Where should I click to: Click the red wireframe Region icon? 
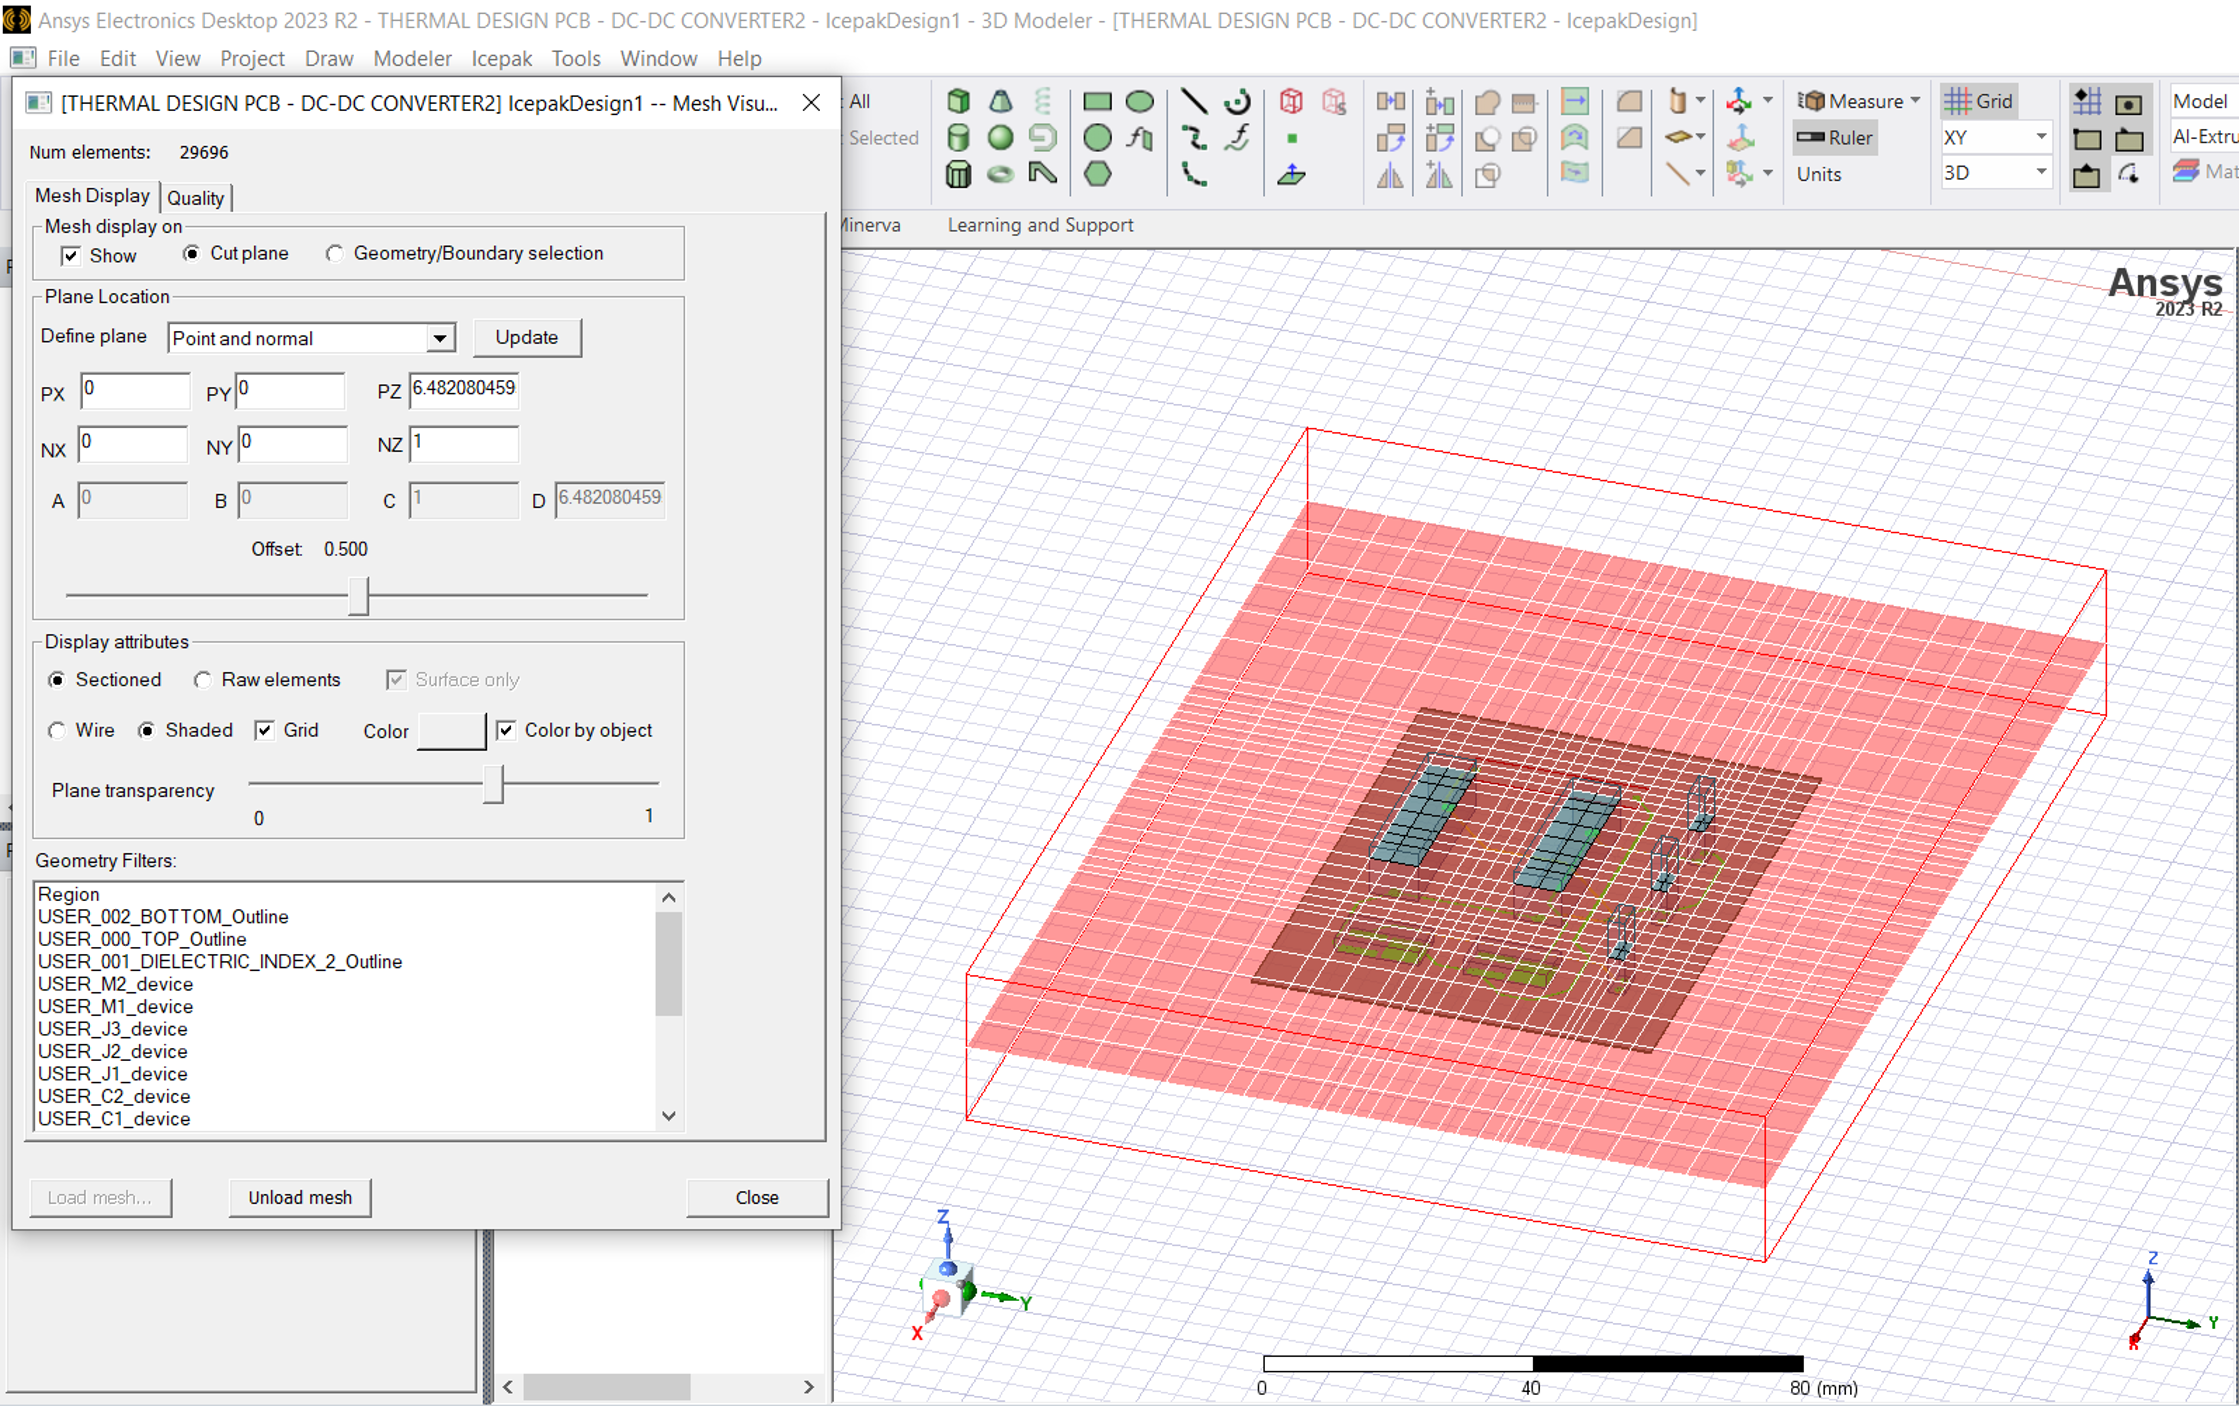coord(1291,101)
